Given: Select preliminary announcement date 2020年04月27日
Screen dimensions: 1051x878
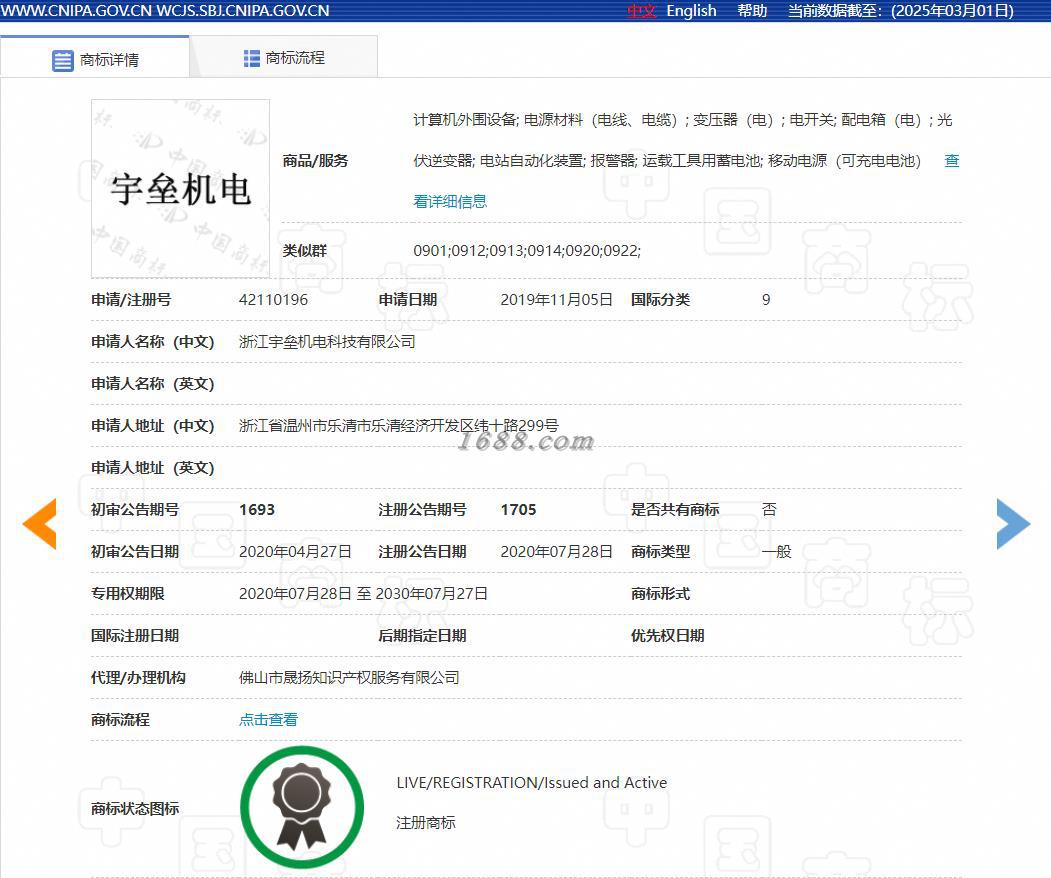Looking at the screenshot, I should pos(295,552).
